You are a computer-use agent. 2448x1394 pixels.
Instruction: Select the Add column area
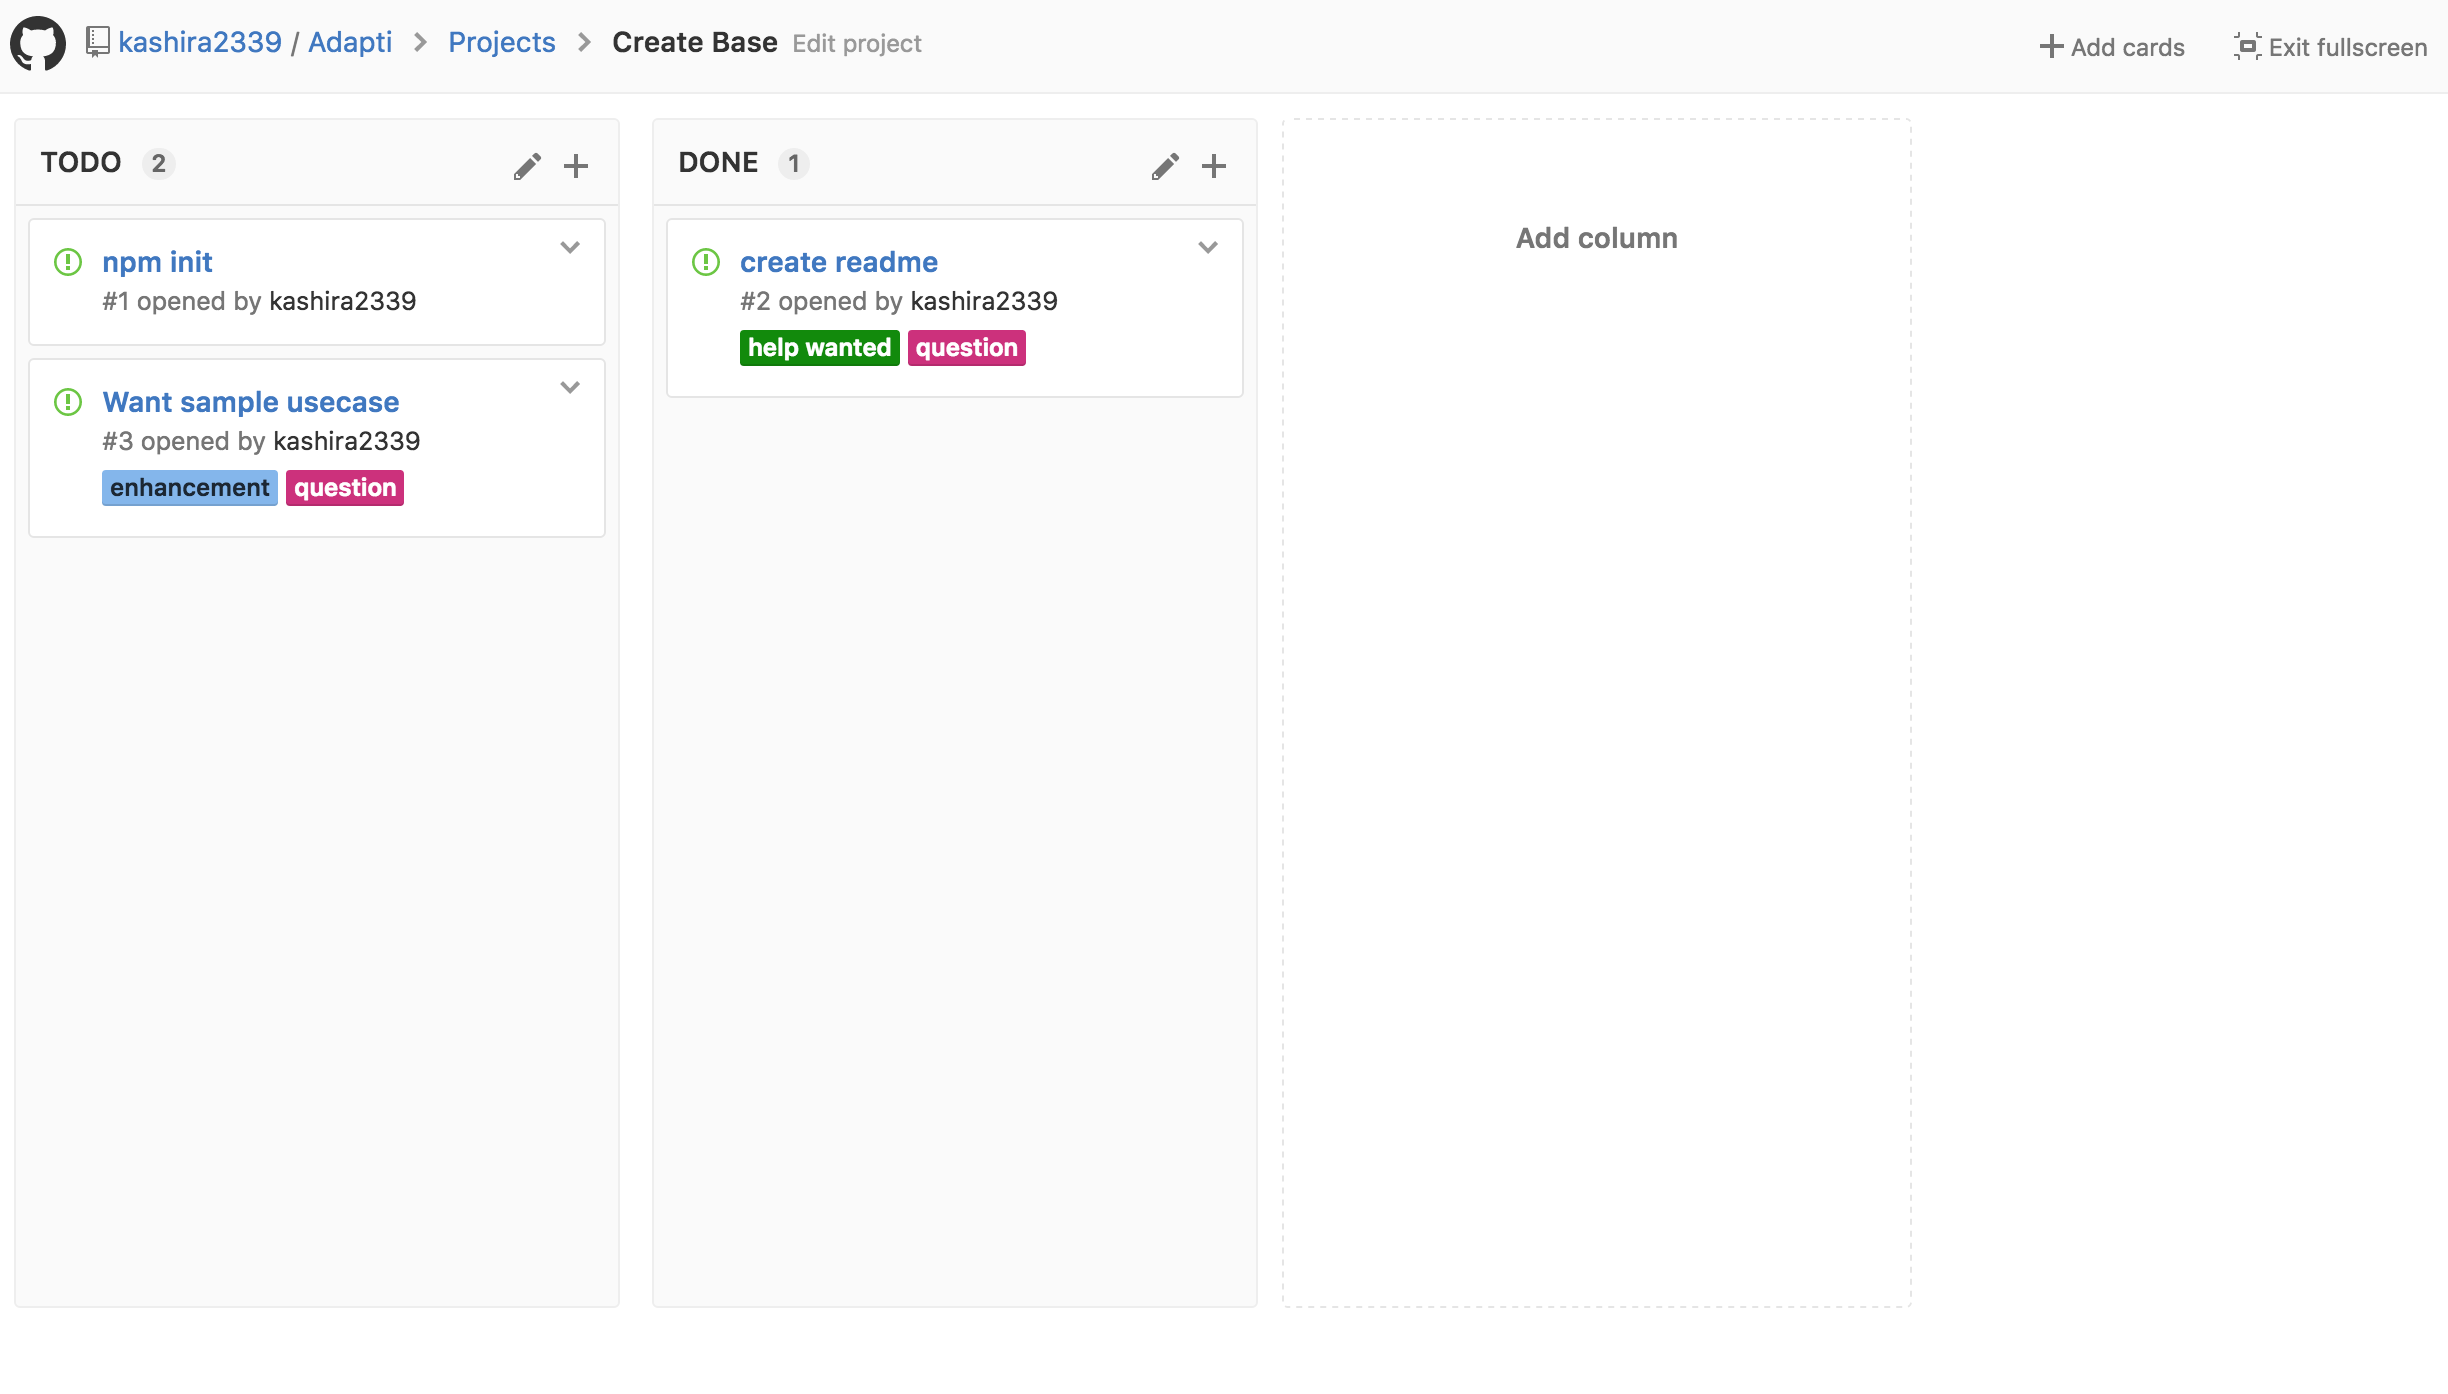tap(1596, 237)
